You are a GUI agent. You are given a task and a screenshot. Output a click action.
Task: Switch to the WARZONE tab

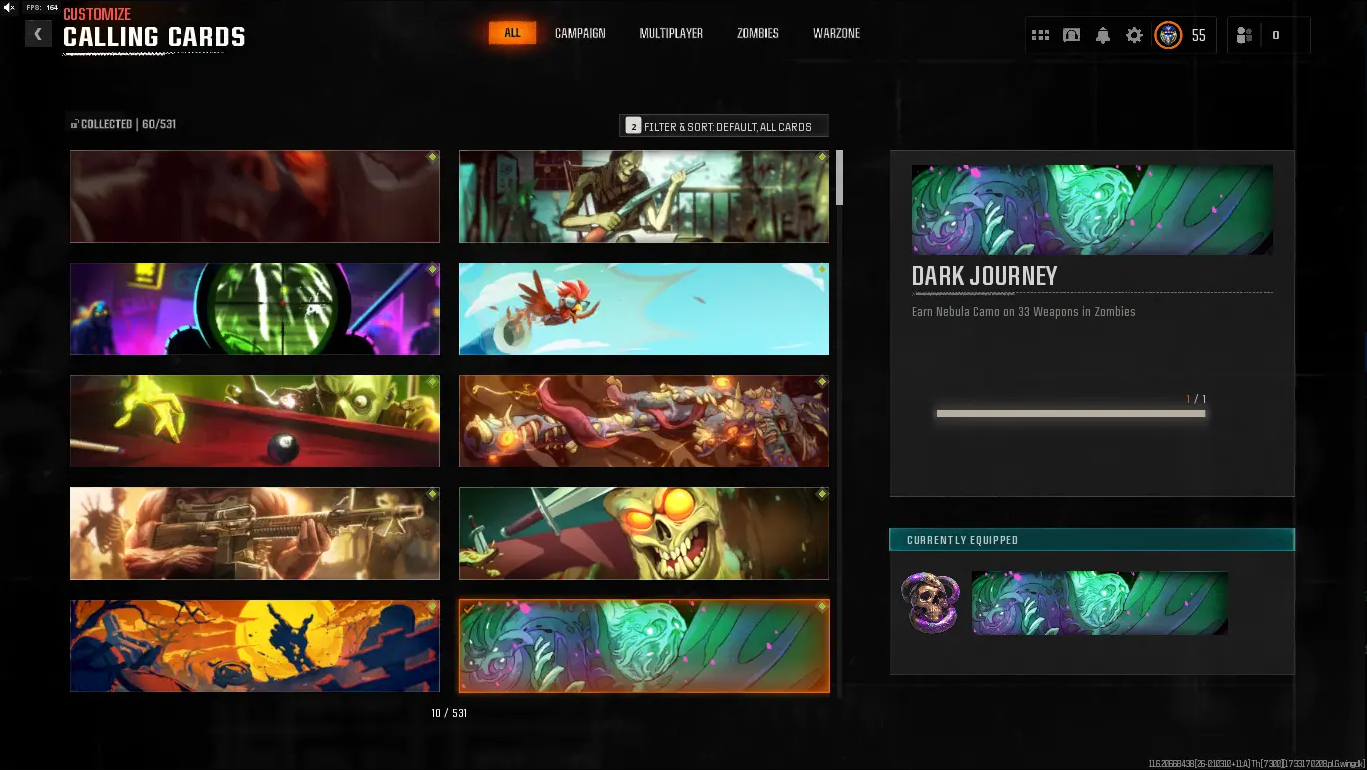coord(836,33)
